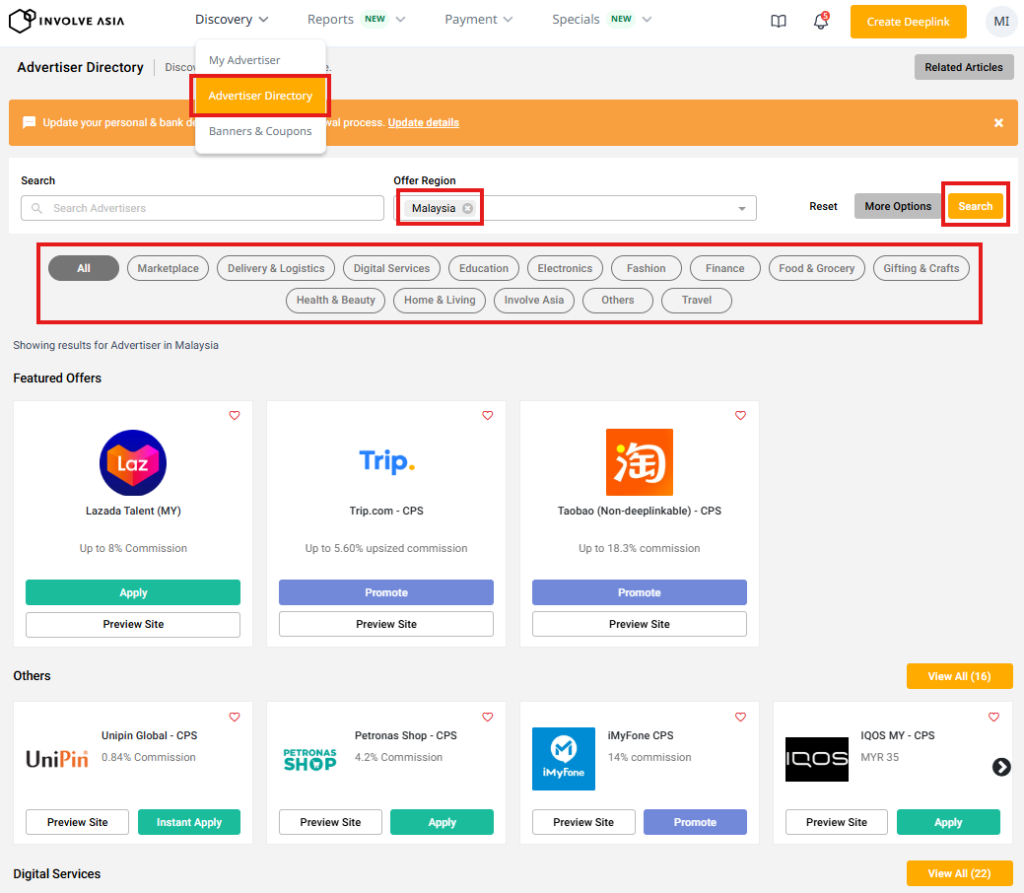Expand the Reports menu
The width and height of the screenshot is (1024, 893).
point(355,19)
